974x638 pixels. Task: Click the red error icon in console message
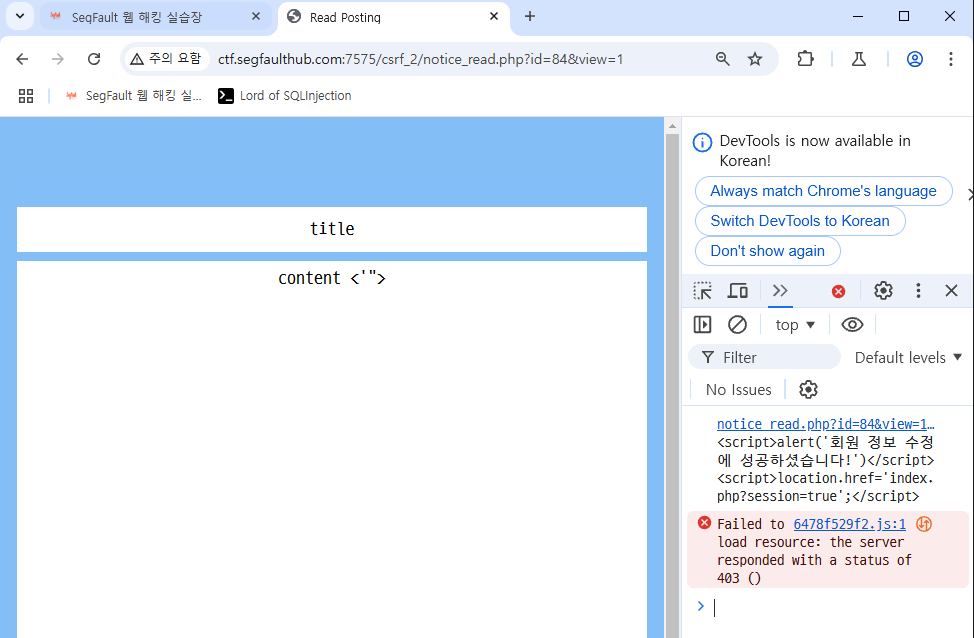pyautogui.click(x=704, y=523)
